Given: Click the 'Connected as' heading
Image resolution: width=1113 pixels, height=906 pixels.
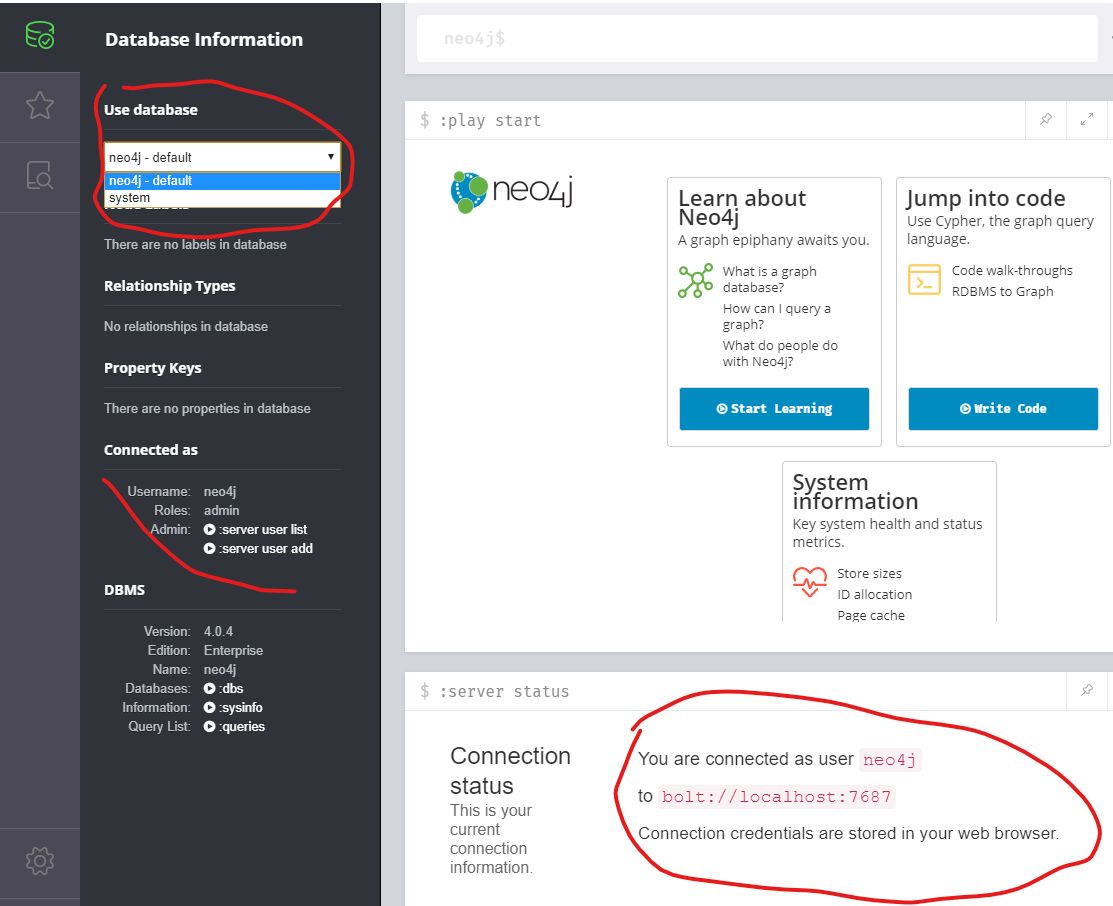Looking at the screenshot, I should pos(150,450).
